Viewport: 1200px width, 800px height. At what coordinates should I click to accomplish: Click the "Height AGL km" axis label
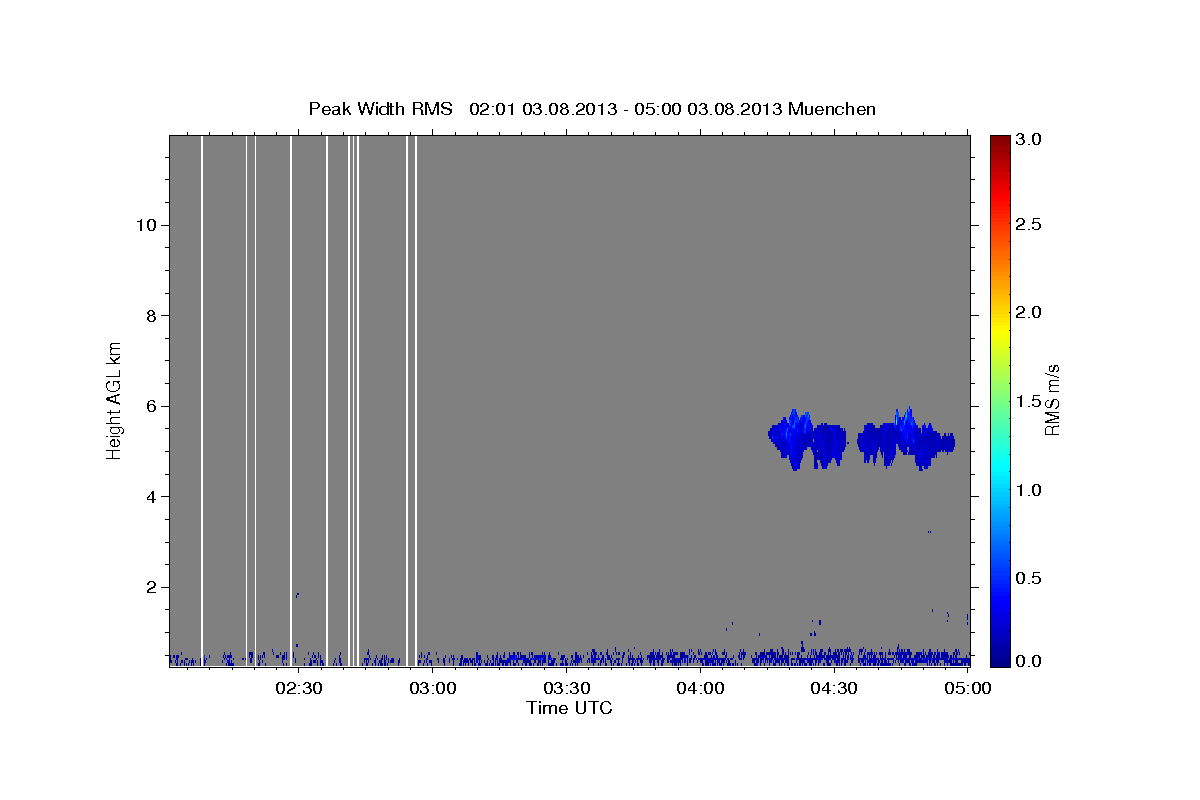(x=115, y=400)
